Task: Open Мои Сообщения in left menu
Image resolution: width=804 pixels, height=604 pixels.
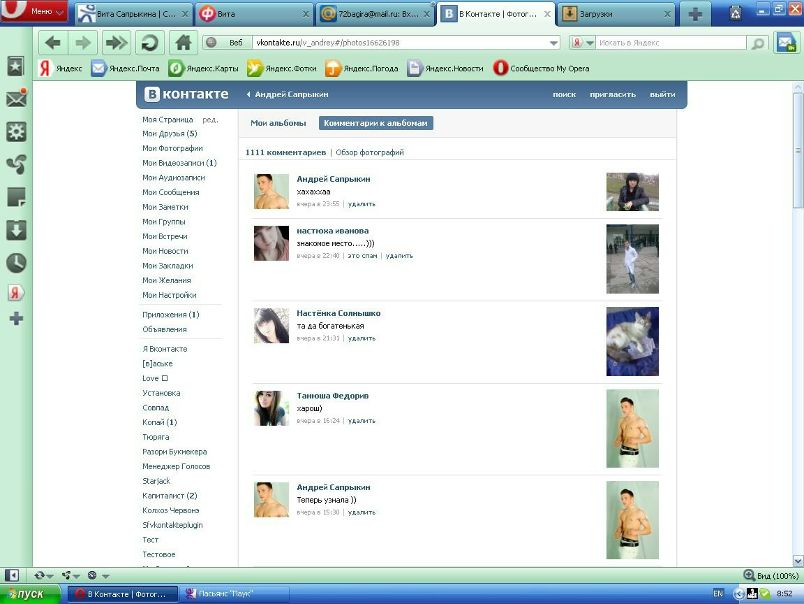Action: click(170, 192)
